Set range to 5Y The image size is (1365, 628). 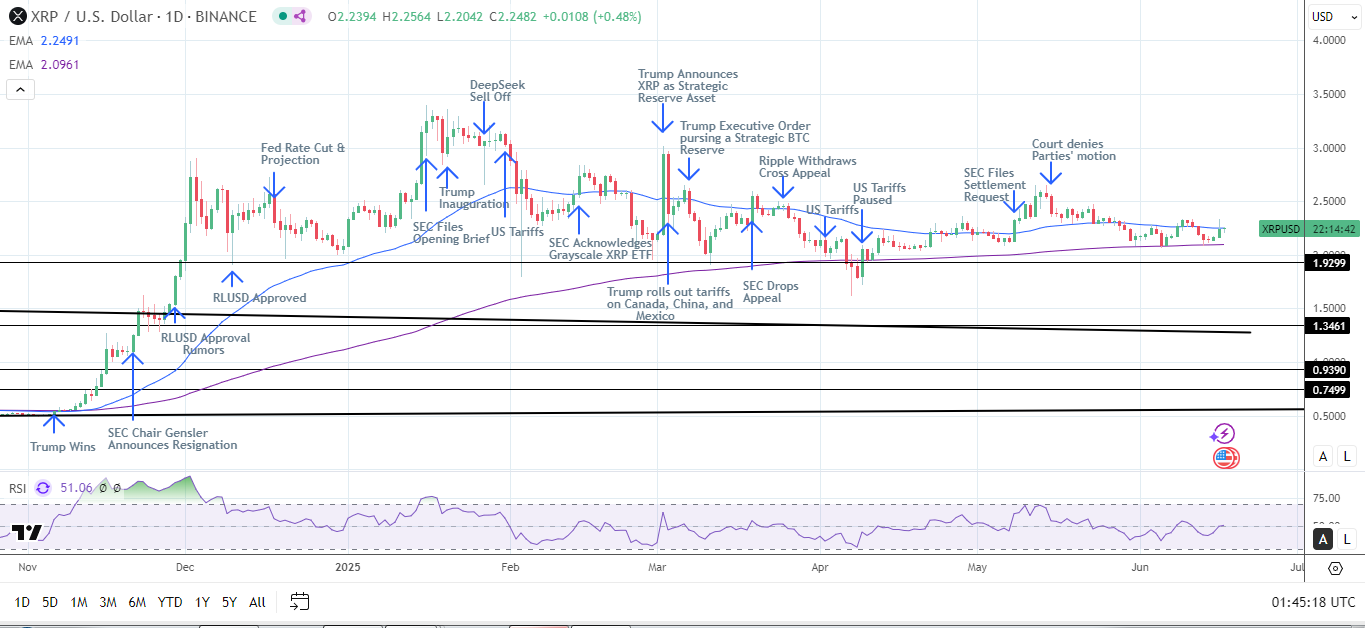[229, 602]
